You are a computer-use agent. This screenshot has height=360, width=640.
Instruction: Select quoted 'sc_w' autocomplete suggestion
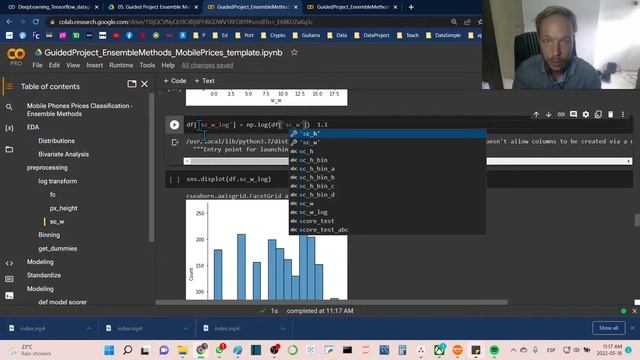pos(387,142)
